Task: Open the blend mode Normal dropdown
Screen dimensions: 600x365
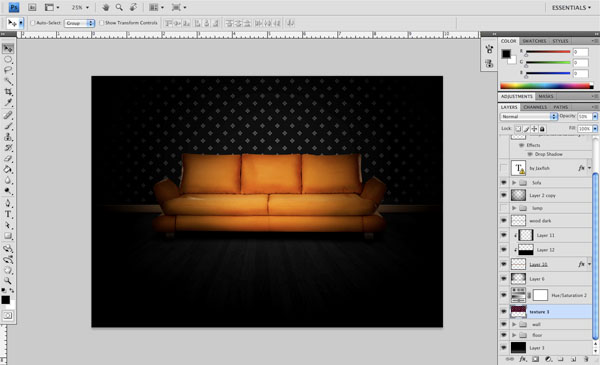Action: pyautogui.click(x=528, y=116)
